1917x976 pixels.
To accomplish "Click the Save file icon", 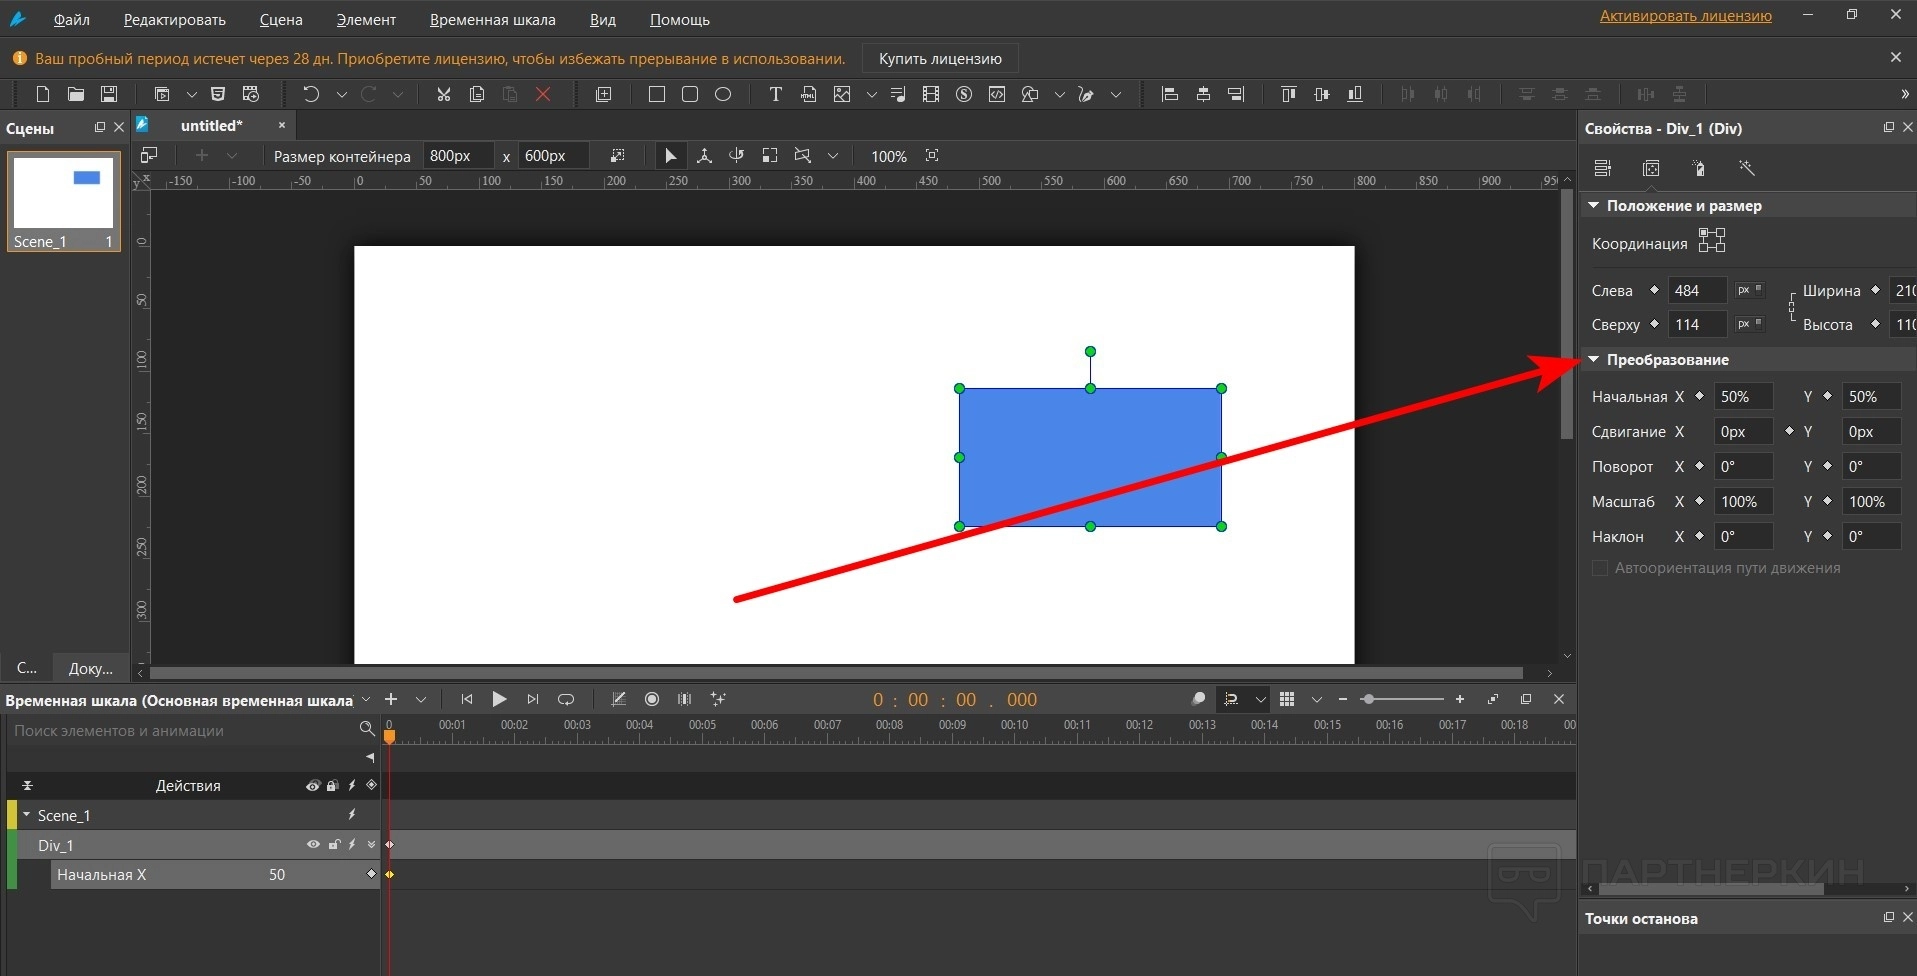I will [x=109, y=94].
